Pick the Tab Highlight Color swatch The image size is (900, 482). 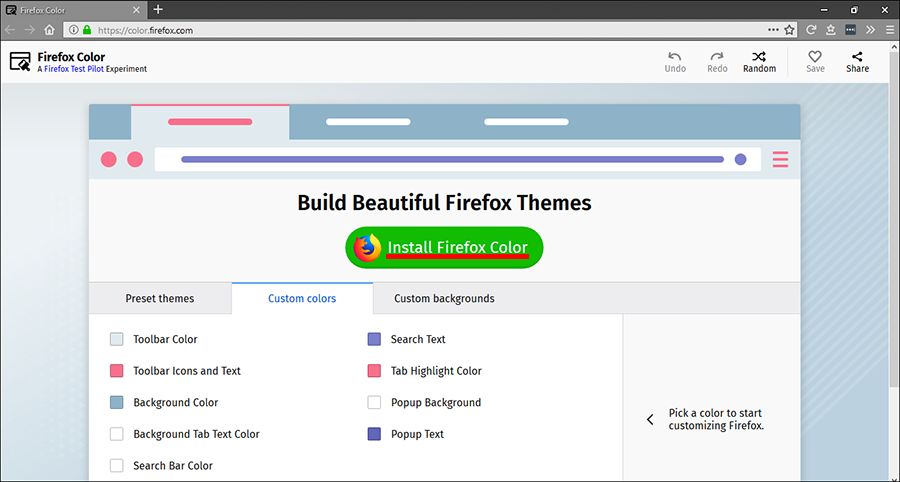(x=374, y=371)
